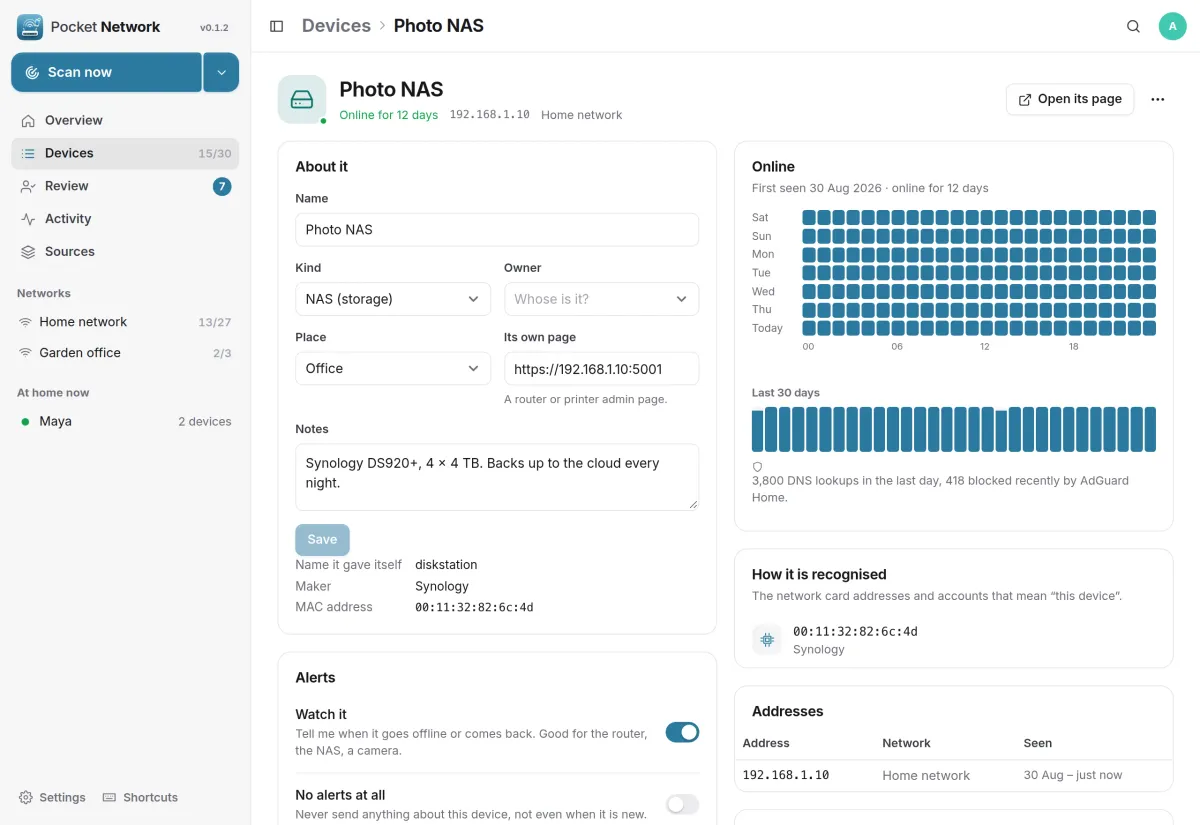
Task: Start a scan with Scan now
Action: point(107,72)
